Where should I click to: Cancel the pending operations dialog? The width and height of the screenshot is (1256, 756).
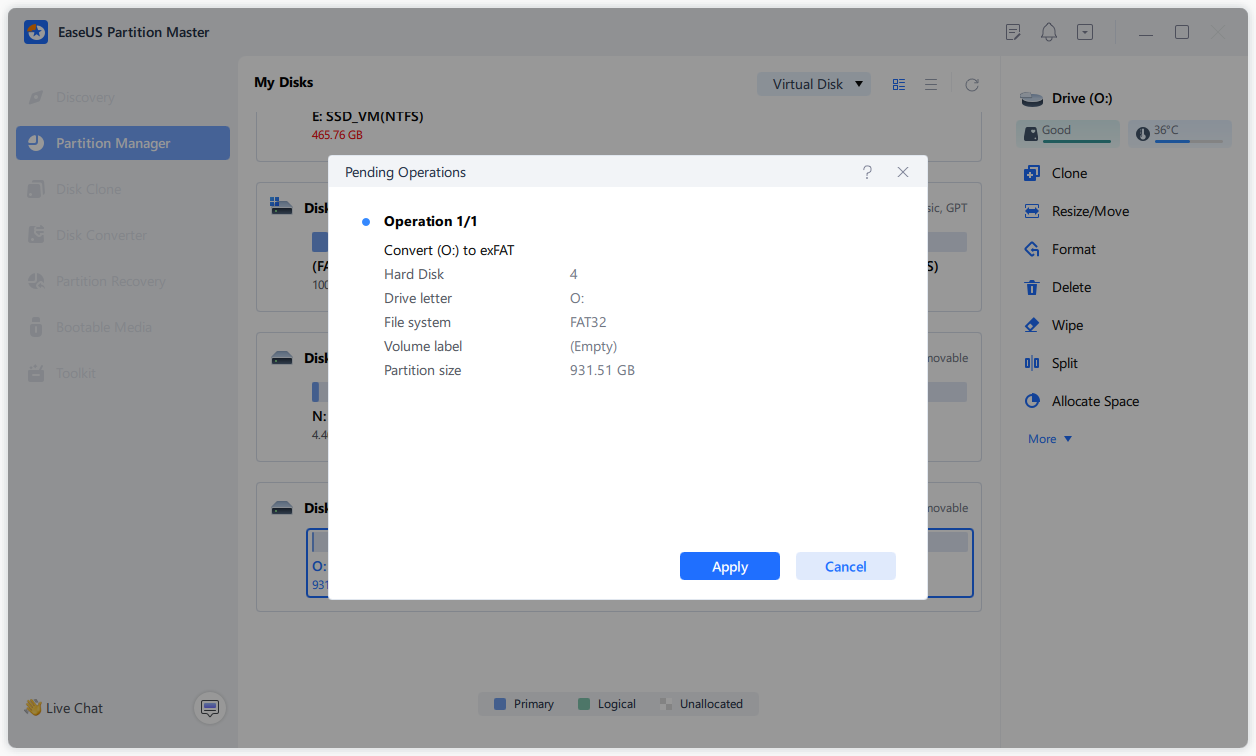845,566
